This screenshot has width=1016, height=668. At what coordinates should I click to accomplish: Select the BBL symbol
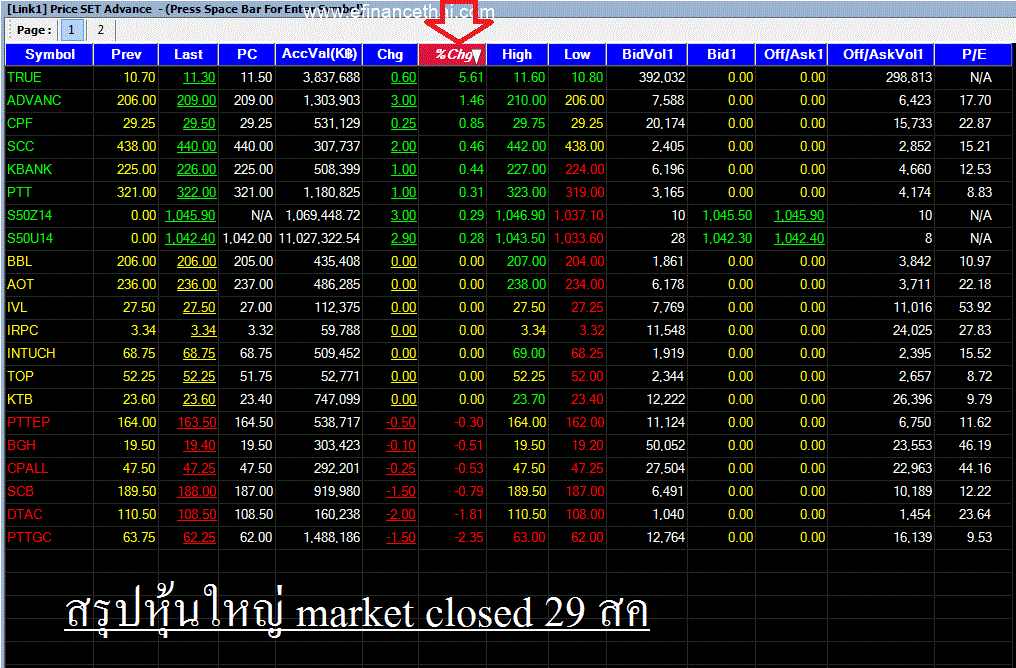19,262
